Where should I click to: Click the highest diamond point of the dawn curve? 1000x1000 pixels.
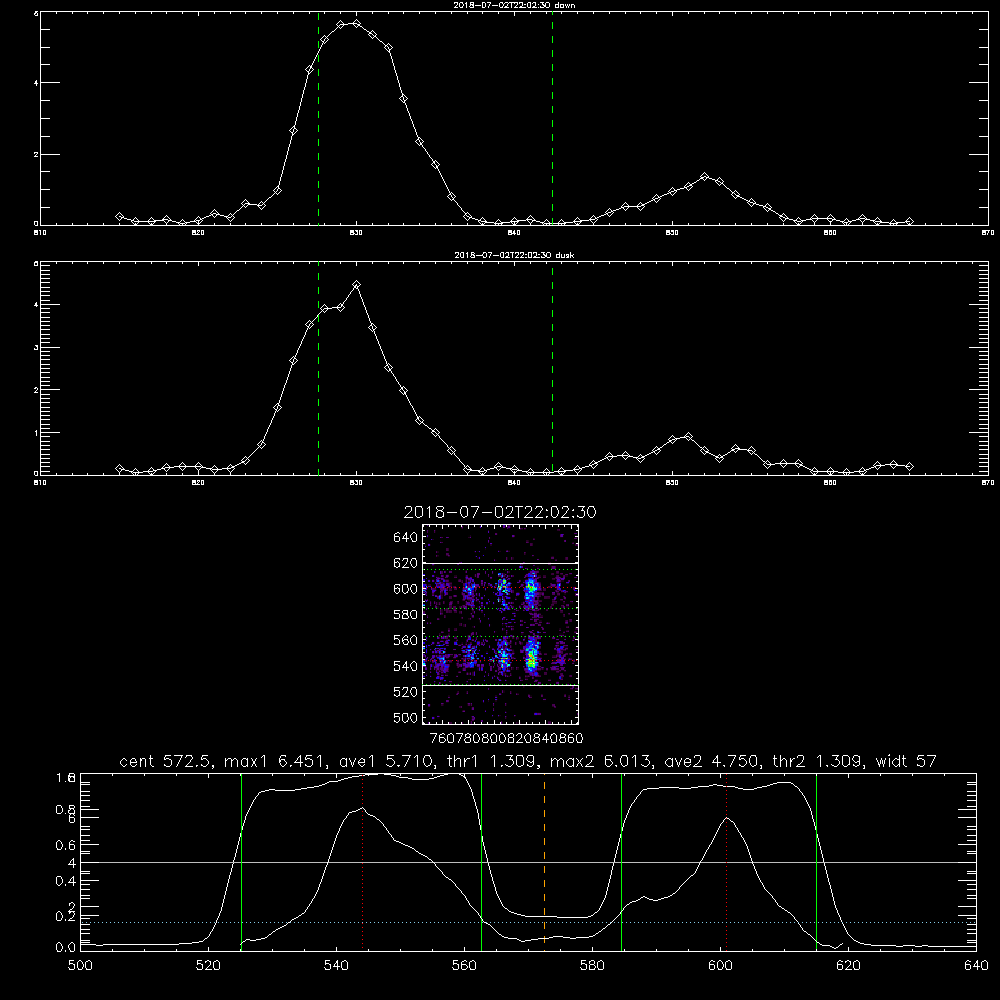[x=357, y=24]
